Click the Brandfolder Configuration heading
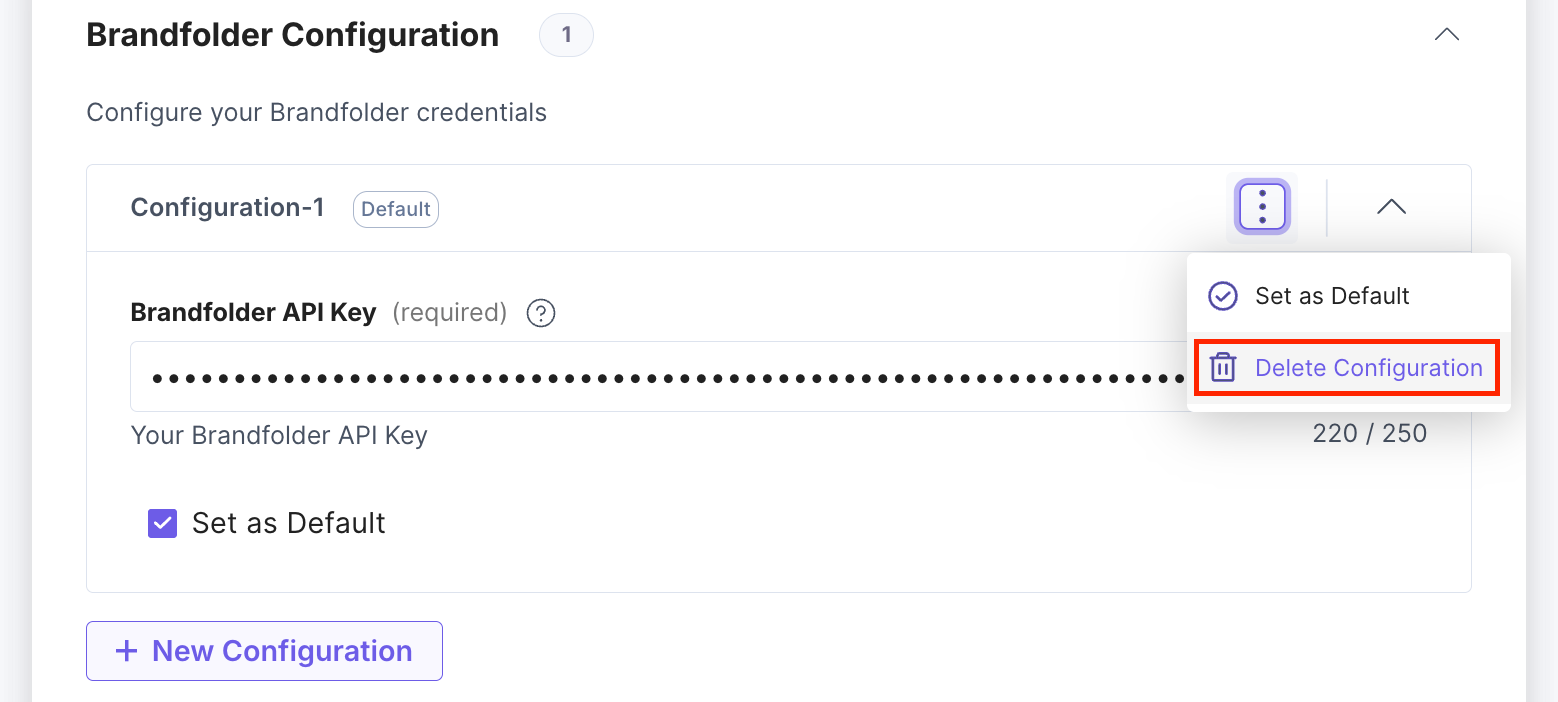The height and width of the screenshot is (702, 1558). pyautogui.click(x=292, y=34)
